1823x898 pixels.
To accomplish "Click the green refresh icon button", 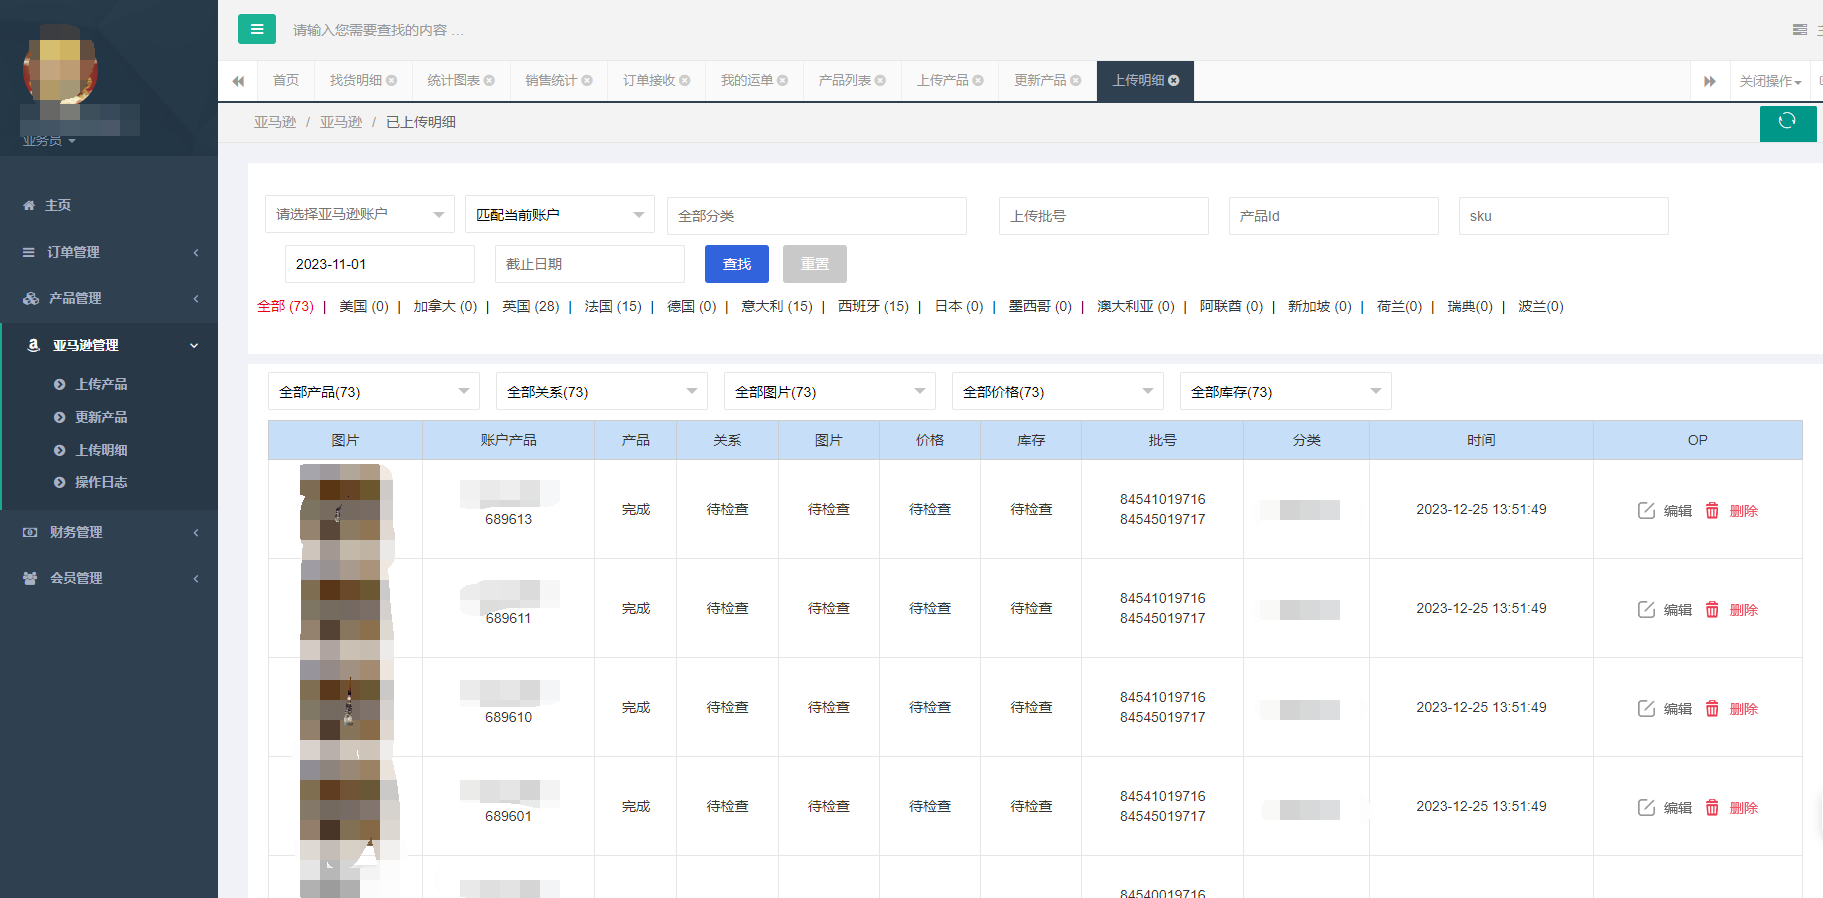I will (x=1788, y=124).
